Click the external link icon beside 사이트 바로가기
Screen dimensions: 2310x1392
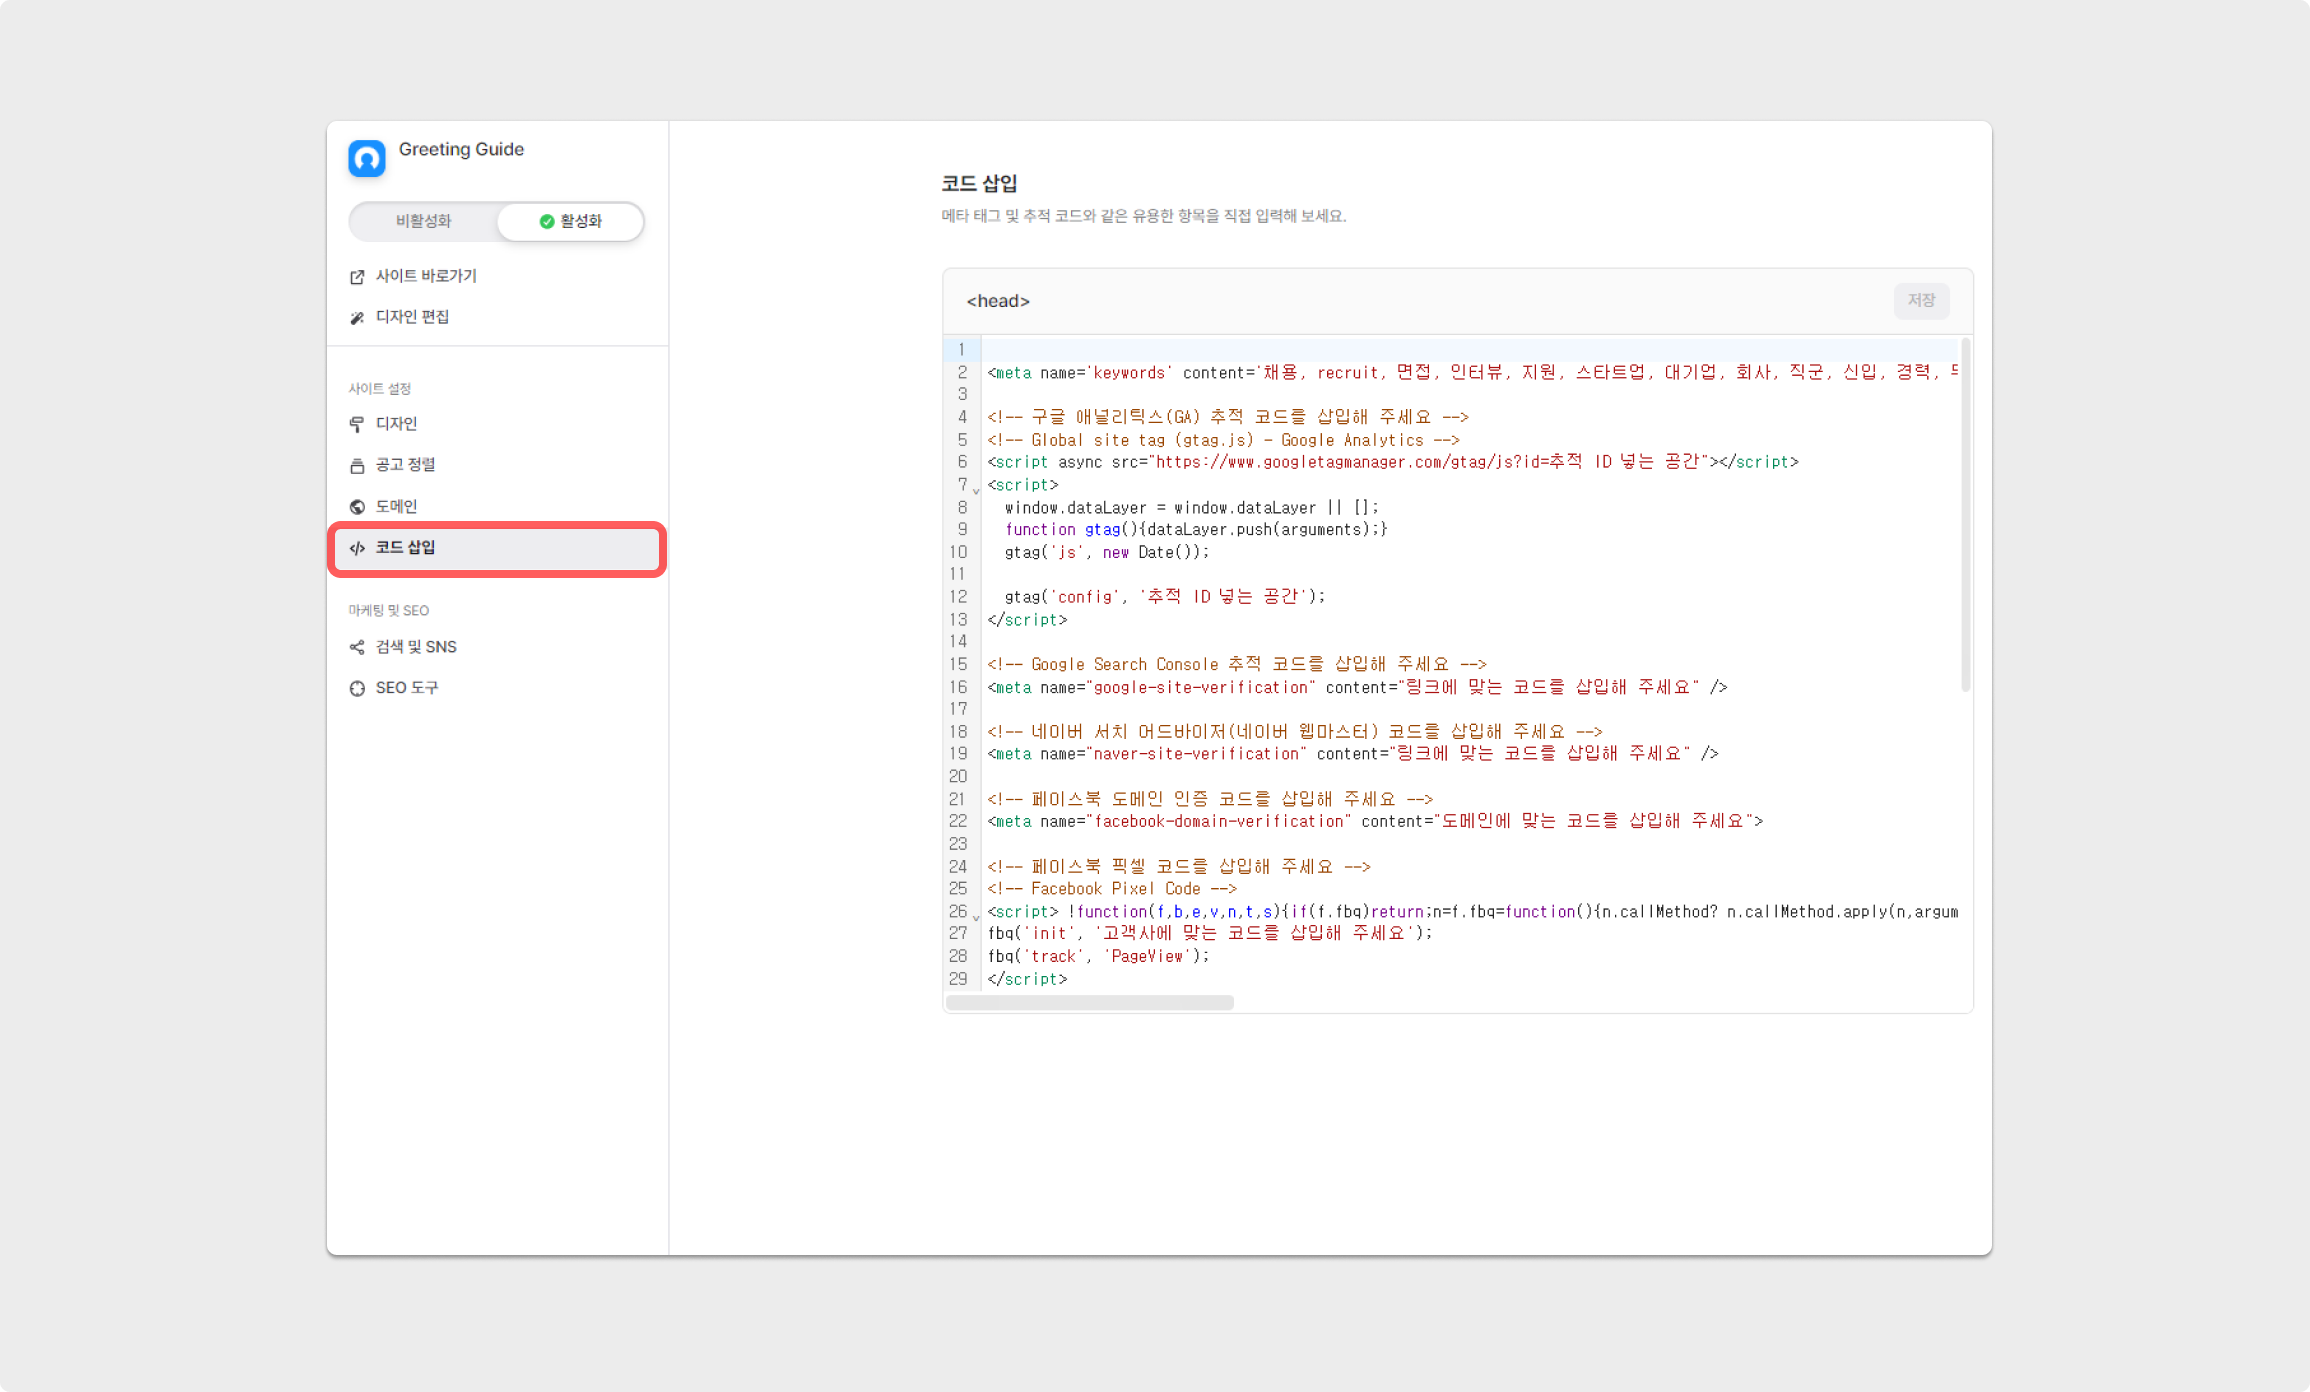click(357, 277)
